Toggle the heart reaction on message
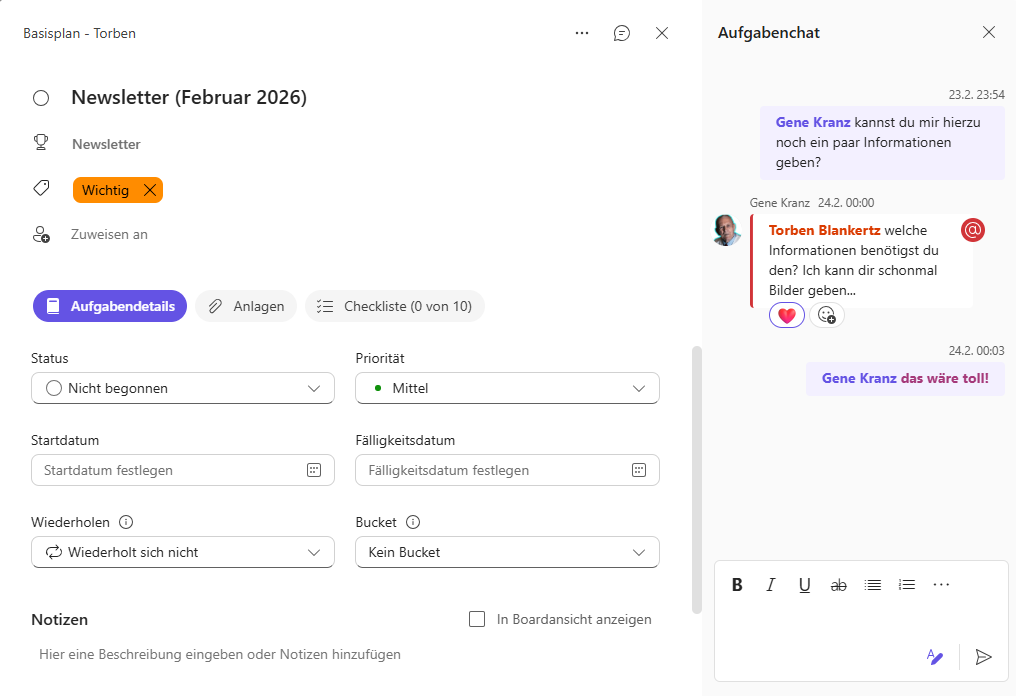 tap(787, 315)
